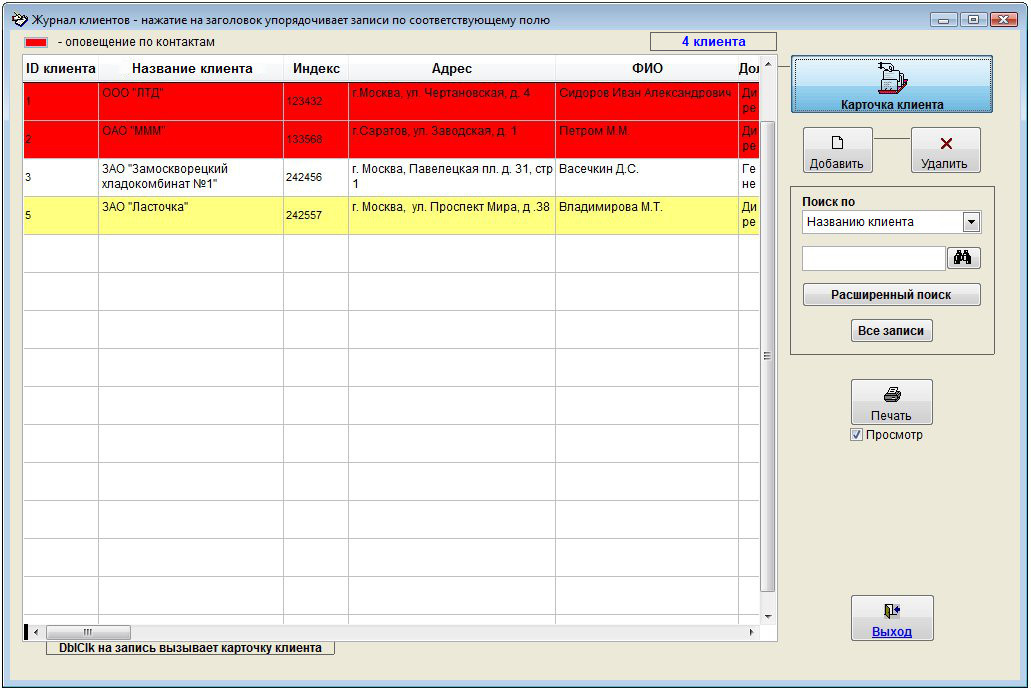Open the Карточка клиента button
Viewport: 1031px width, 691px height.
[x=892, y=85]
